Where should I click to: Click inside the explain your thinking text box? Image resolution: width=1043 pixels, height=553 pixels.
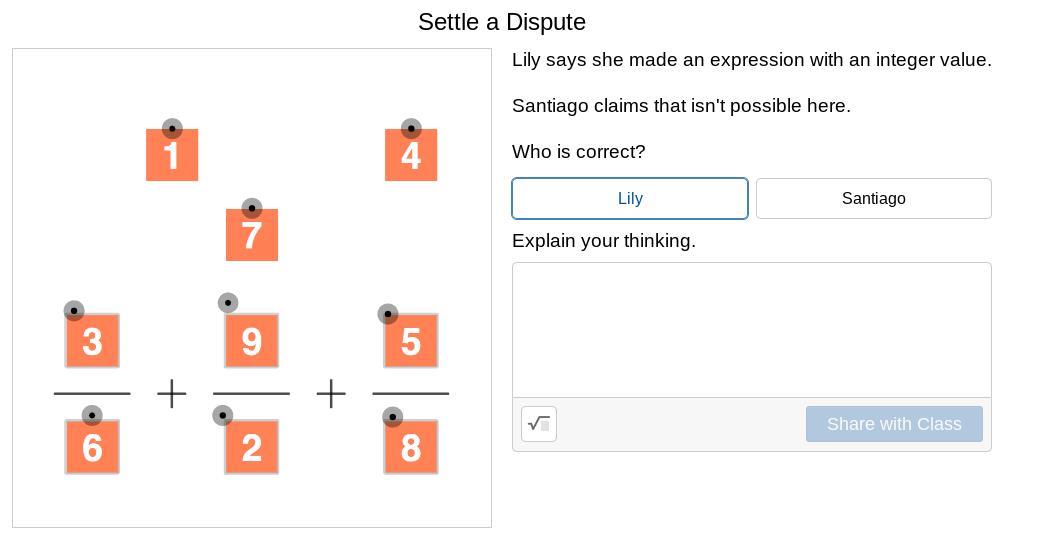coord(752,330)
